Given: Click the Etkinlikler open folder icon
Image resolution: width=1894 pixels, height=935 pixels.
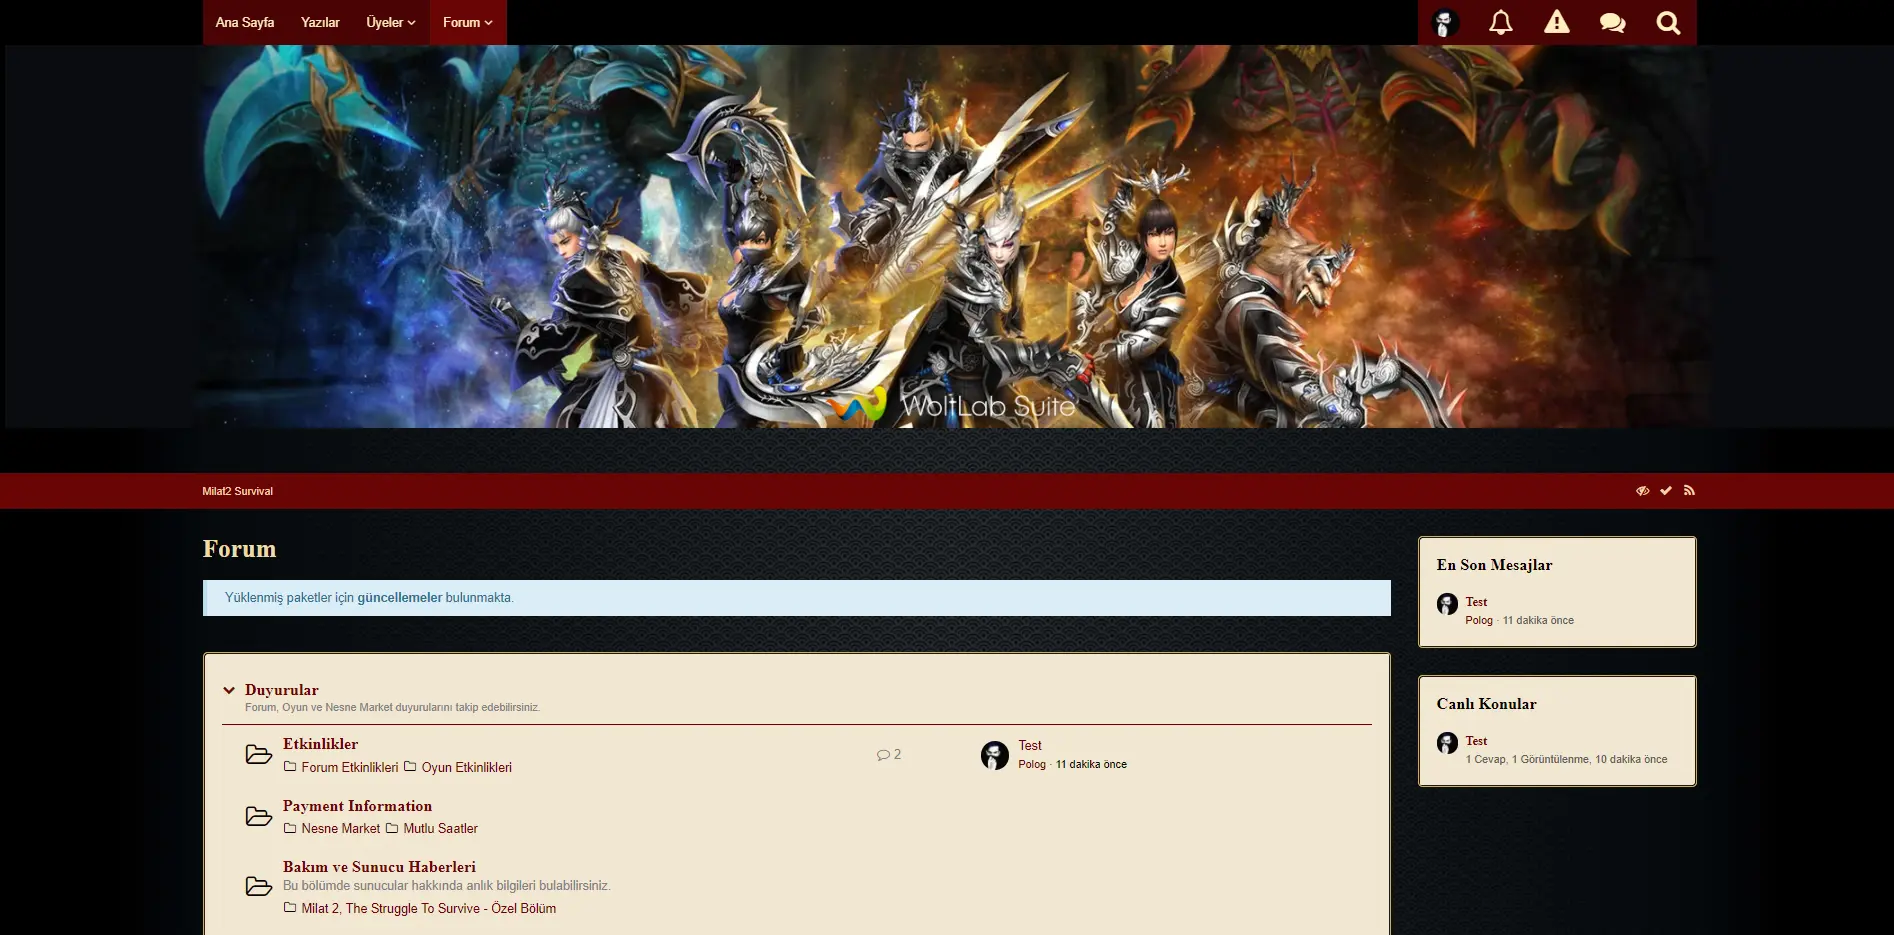Looking at the screenshot, I should [259, 754].
